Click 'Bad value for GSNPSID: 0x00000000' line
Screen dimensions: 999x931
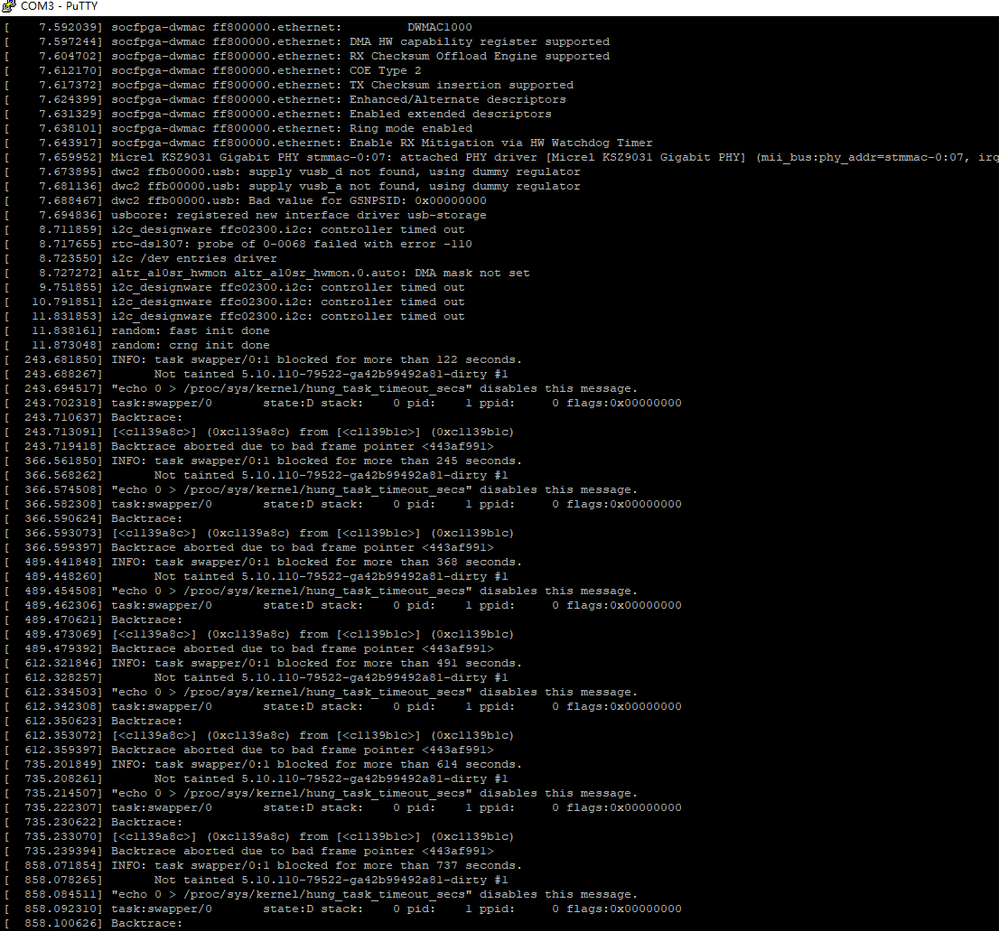[x=245, y=201]
